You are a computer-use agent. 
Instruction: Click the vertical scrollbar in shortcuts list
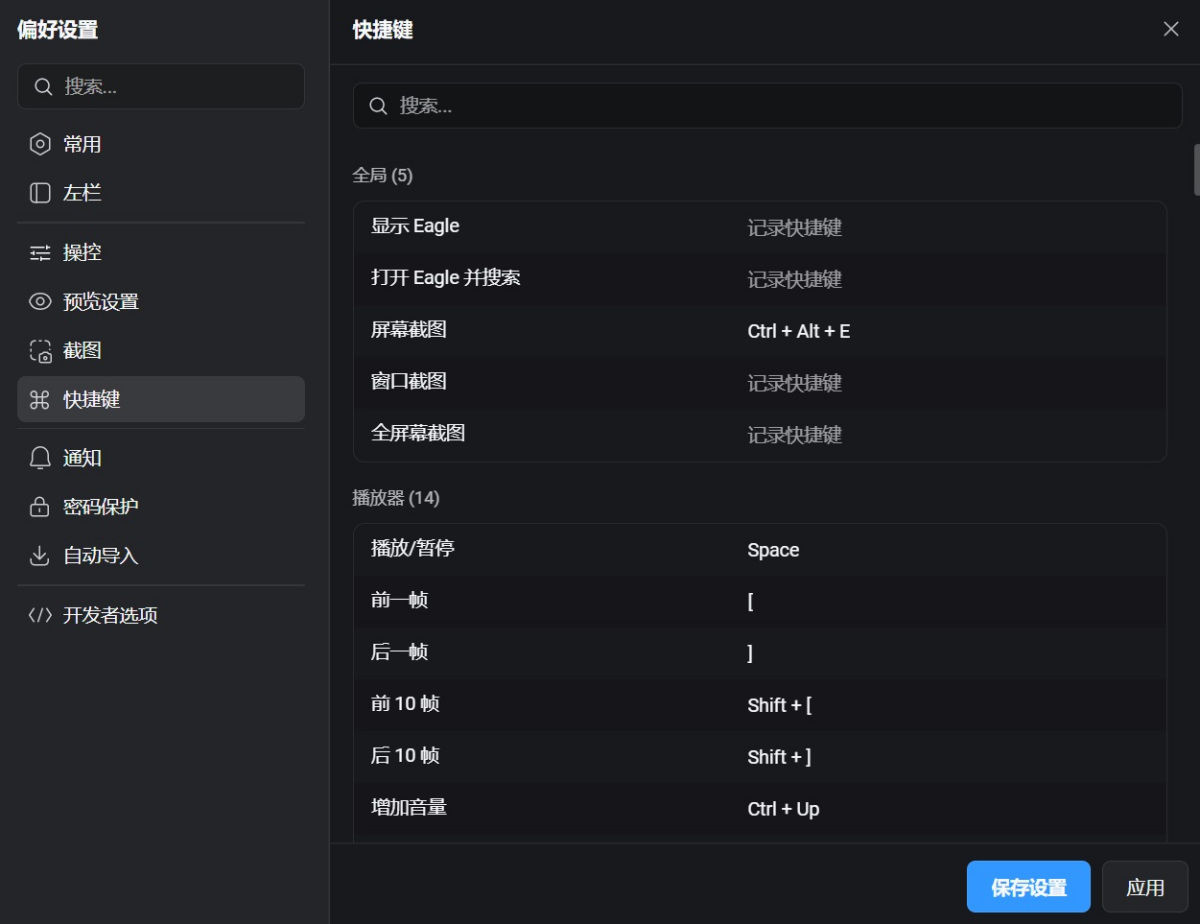click(1195, 170)
